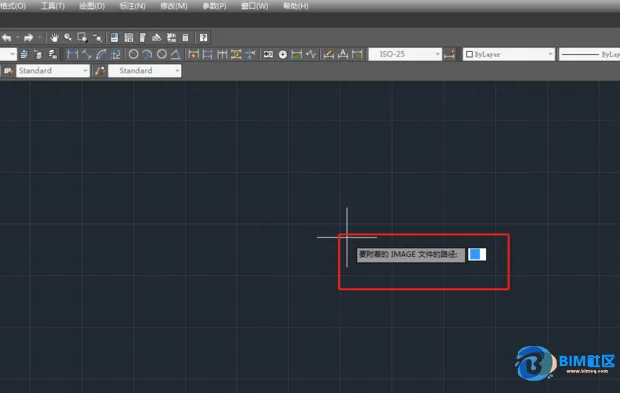The height and width of the screenshot is (393, 620).
Task: Click the Undo arrow icon
Action: coord(7,38)
